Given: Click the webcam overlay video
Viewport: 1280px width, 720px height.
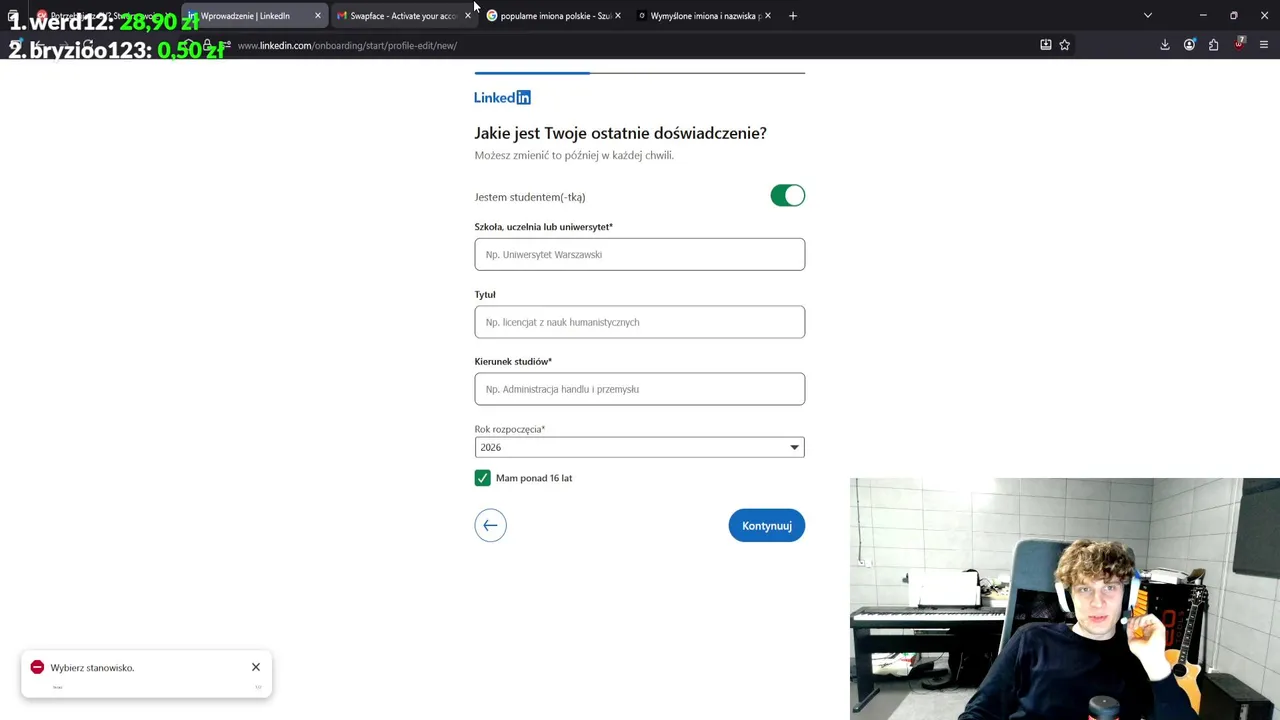Looking at the screenshot, I should [x=1065, y=599].
